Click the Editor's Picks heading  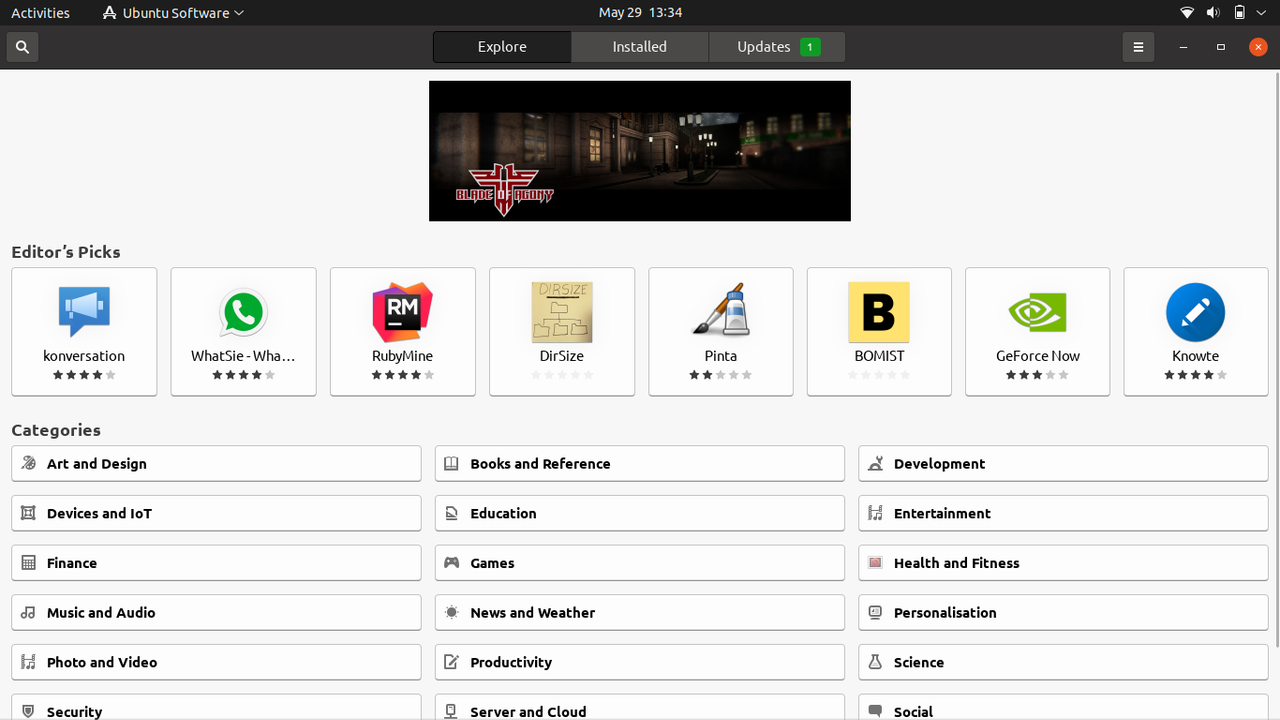click(66, 252)
